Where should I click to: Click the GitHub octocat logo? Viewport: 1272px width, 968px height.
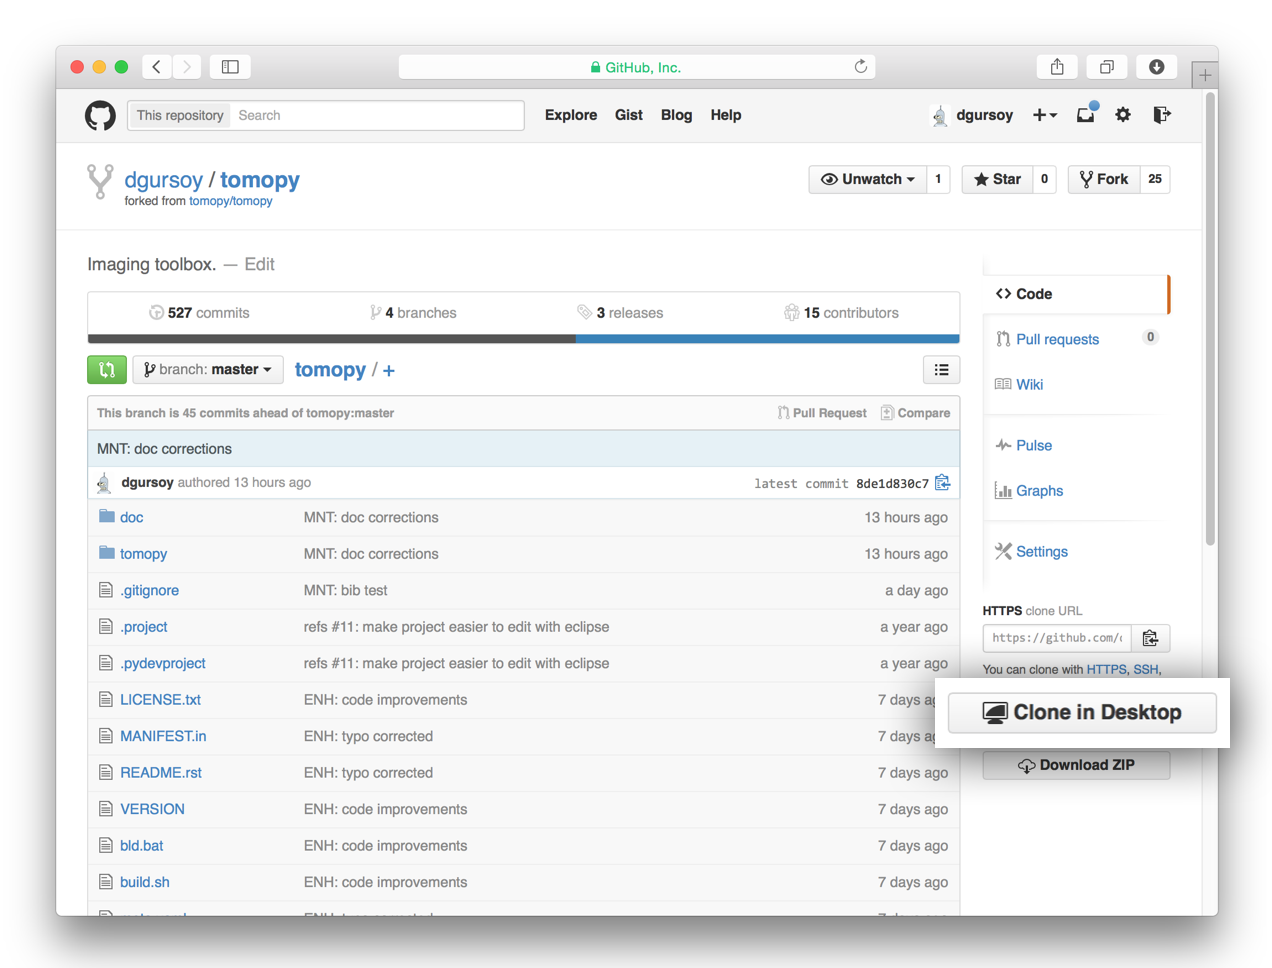click(x=100, y=116)
